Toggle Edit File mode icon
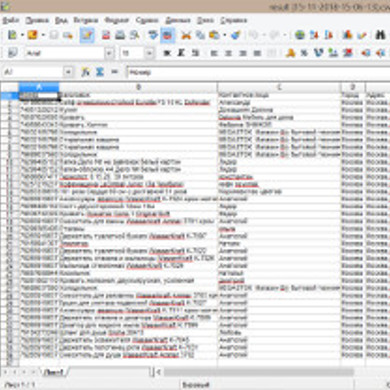Viewport: 390px width, 390px height. 87,35
